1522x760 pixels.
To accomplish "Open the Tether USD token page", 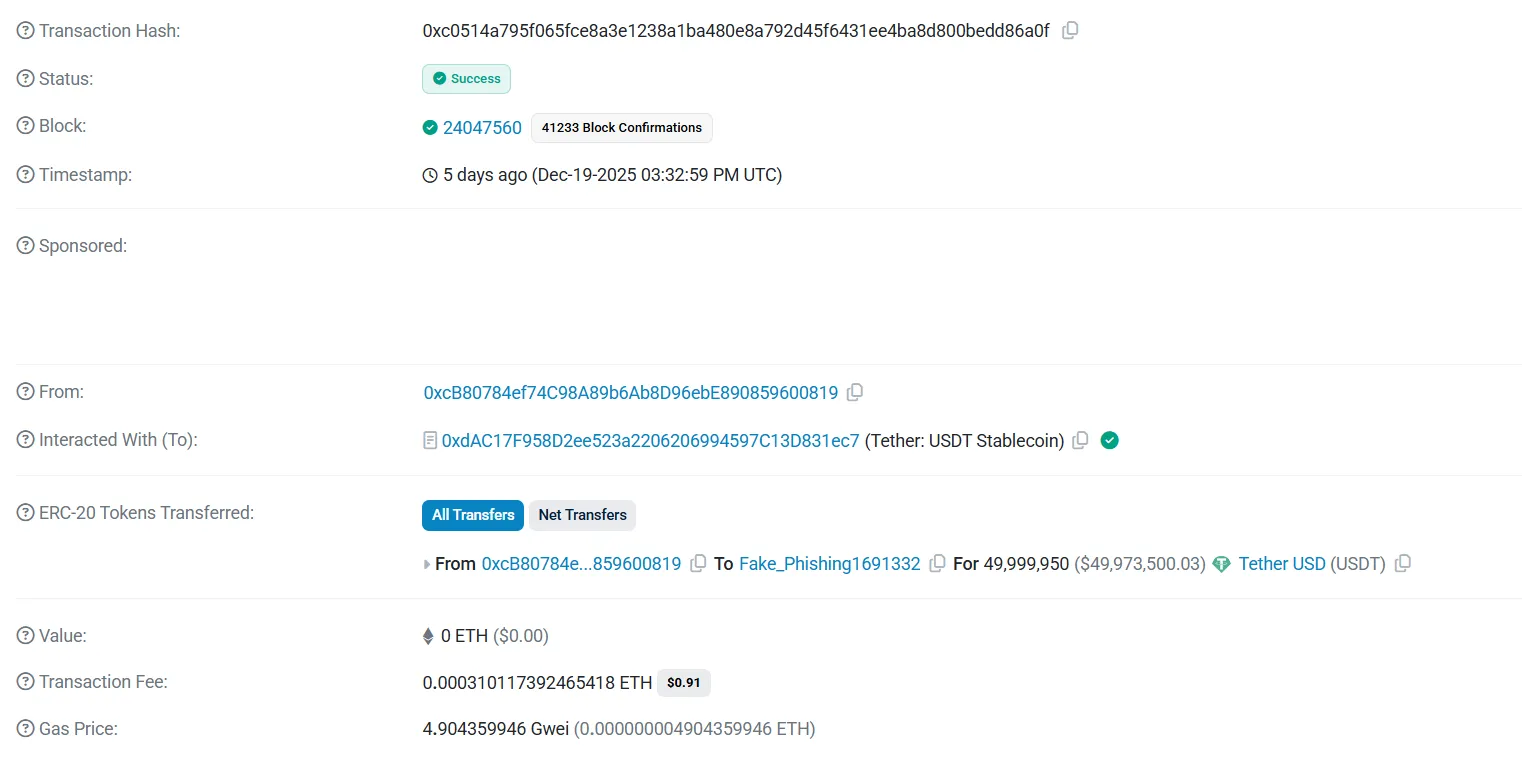I will click(x=1281, y=564).
